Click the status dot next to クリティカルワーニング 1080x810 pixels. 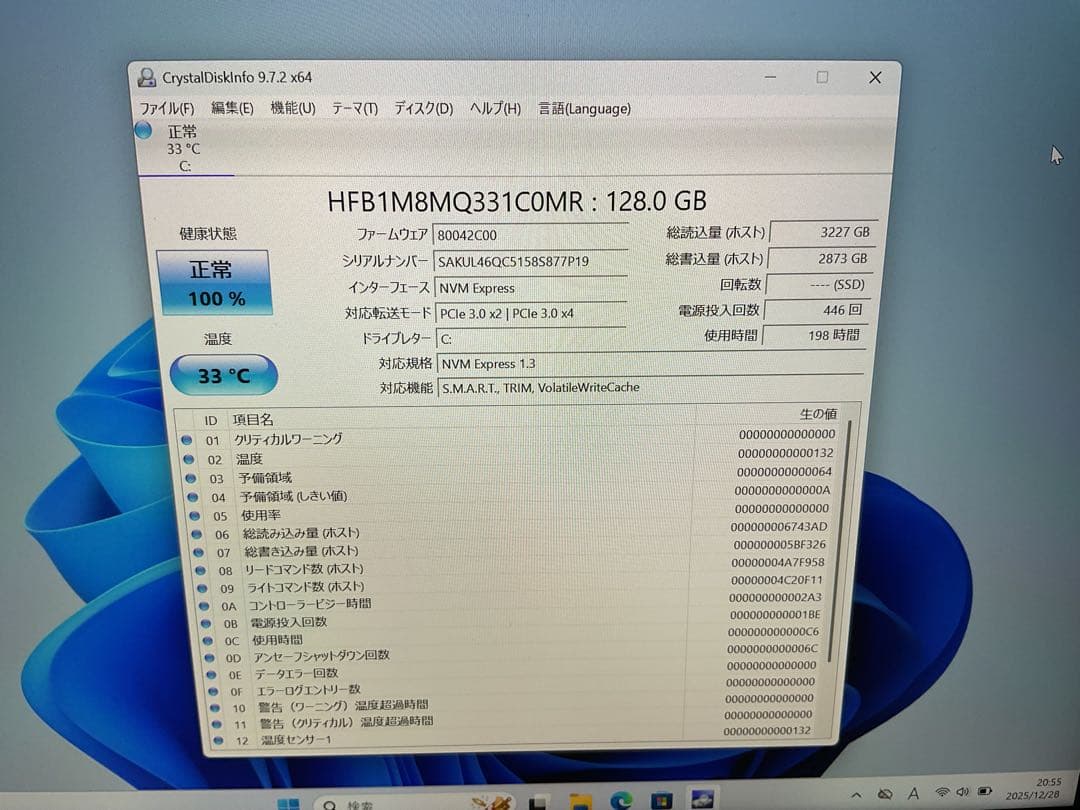(x=188, y=439)
